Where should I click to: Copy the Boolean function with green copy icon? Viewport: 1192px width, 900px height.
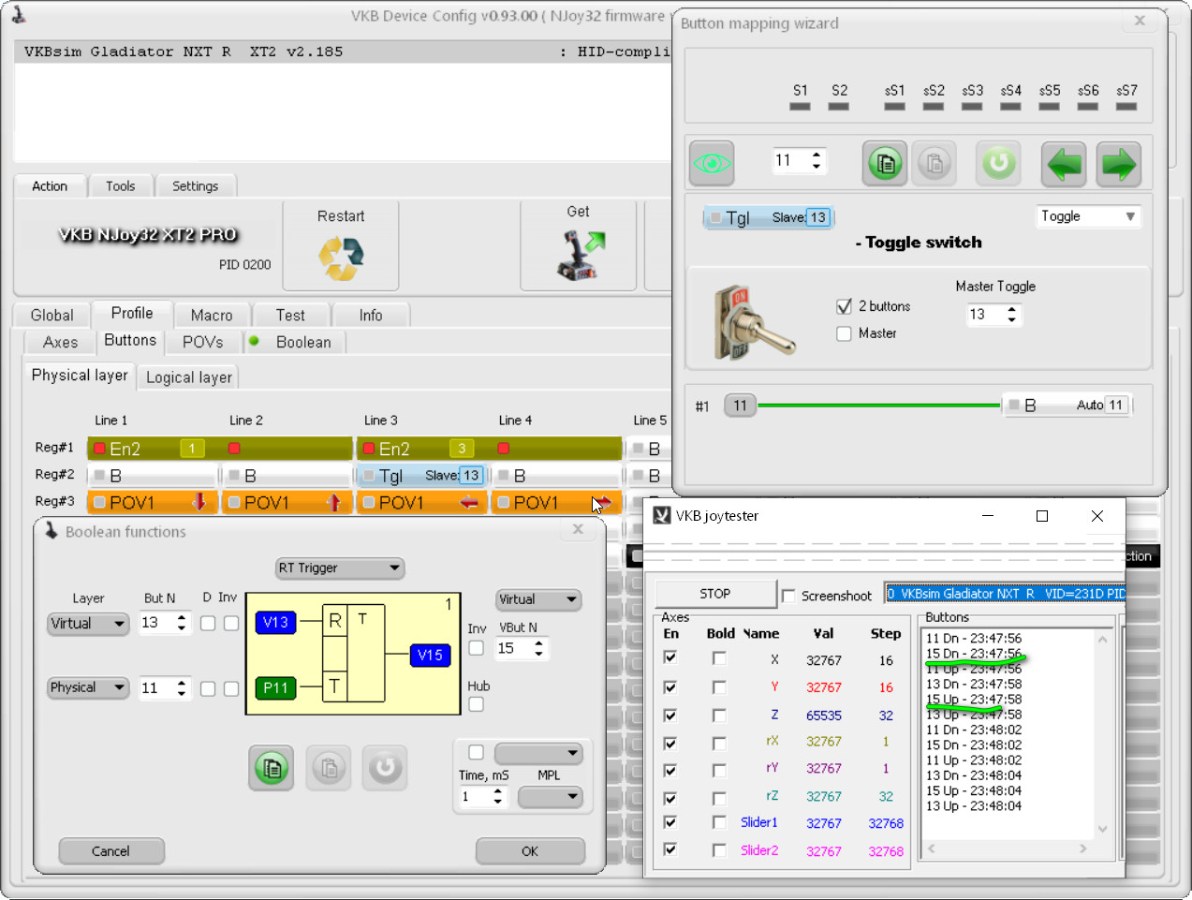[271, 768]
